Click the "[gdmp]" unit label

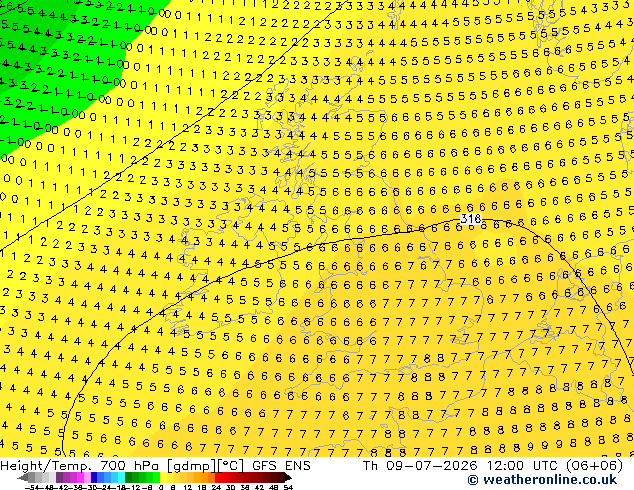pyautogui.click(x=192, y=466)
